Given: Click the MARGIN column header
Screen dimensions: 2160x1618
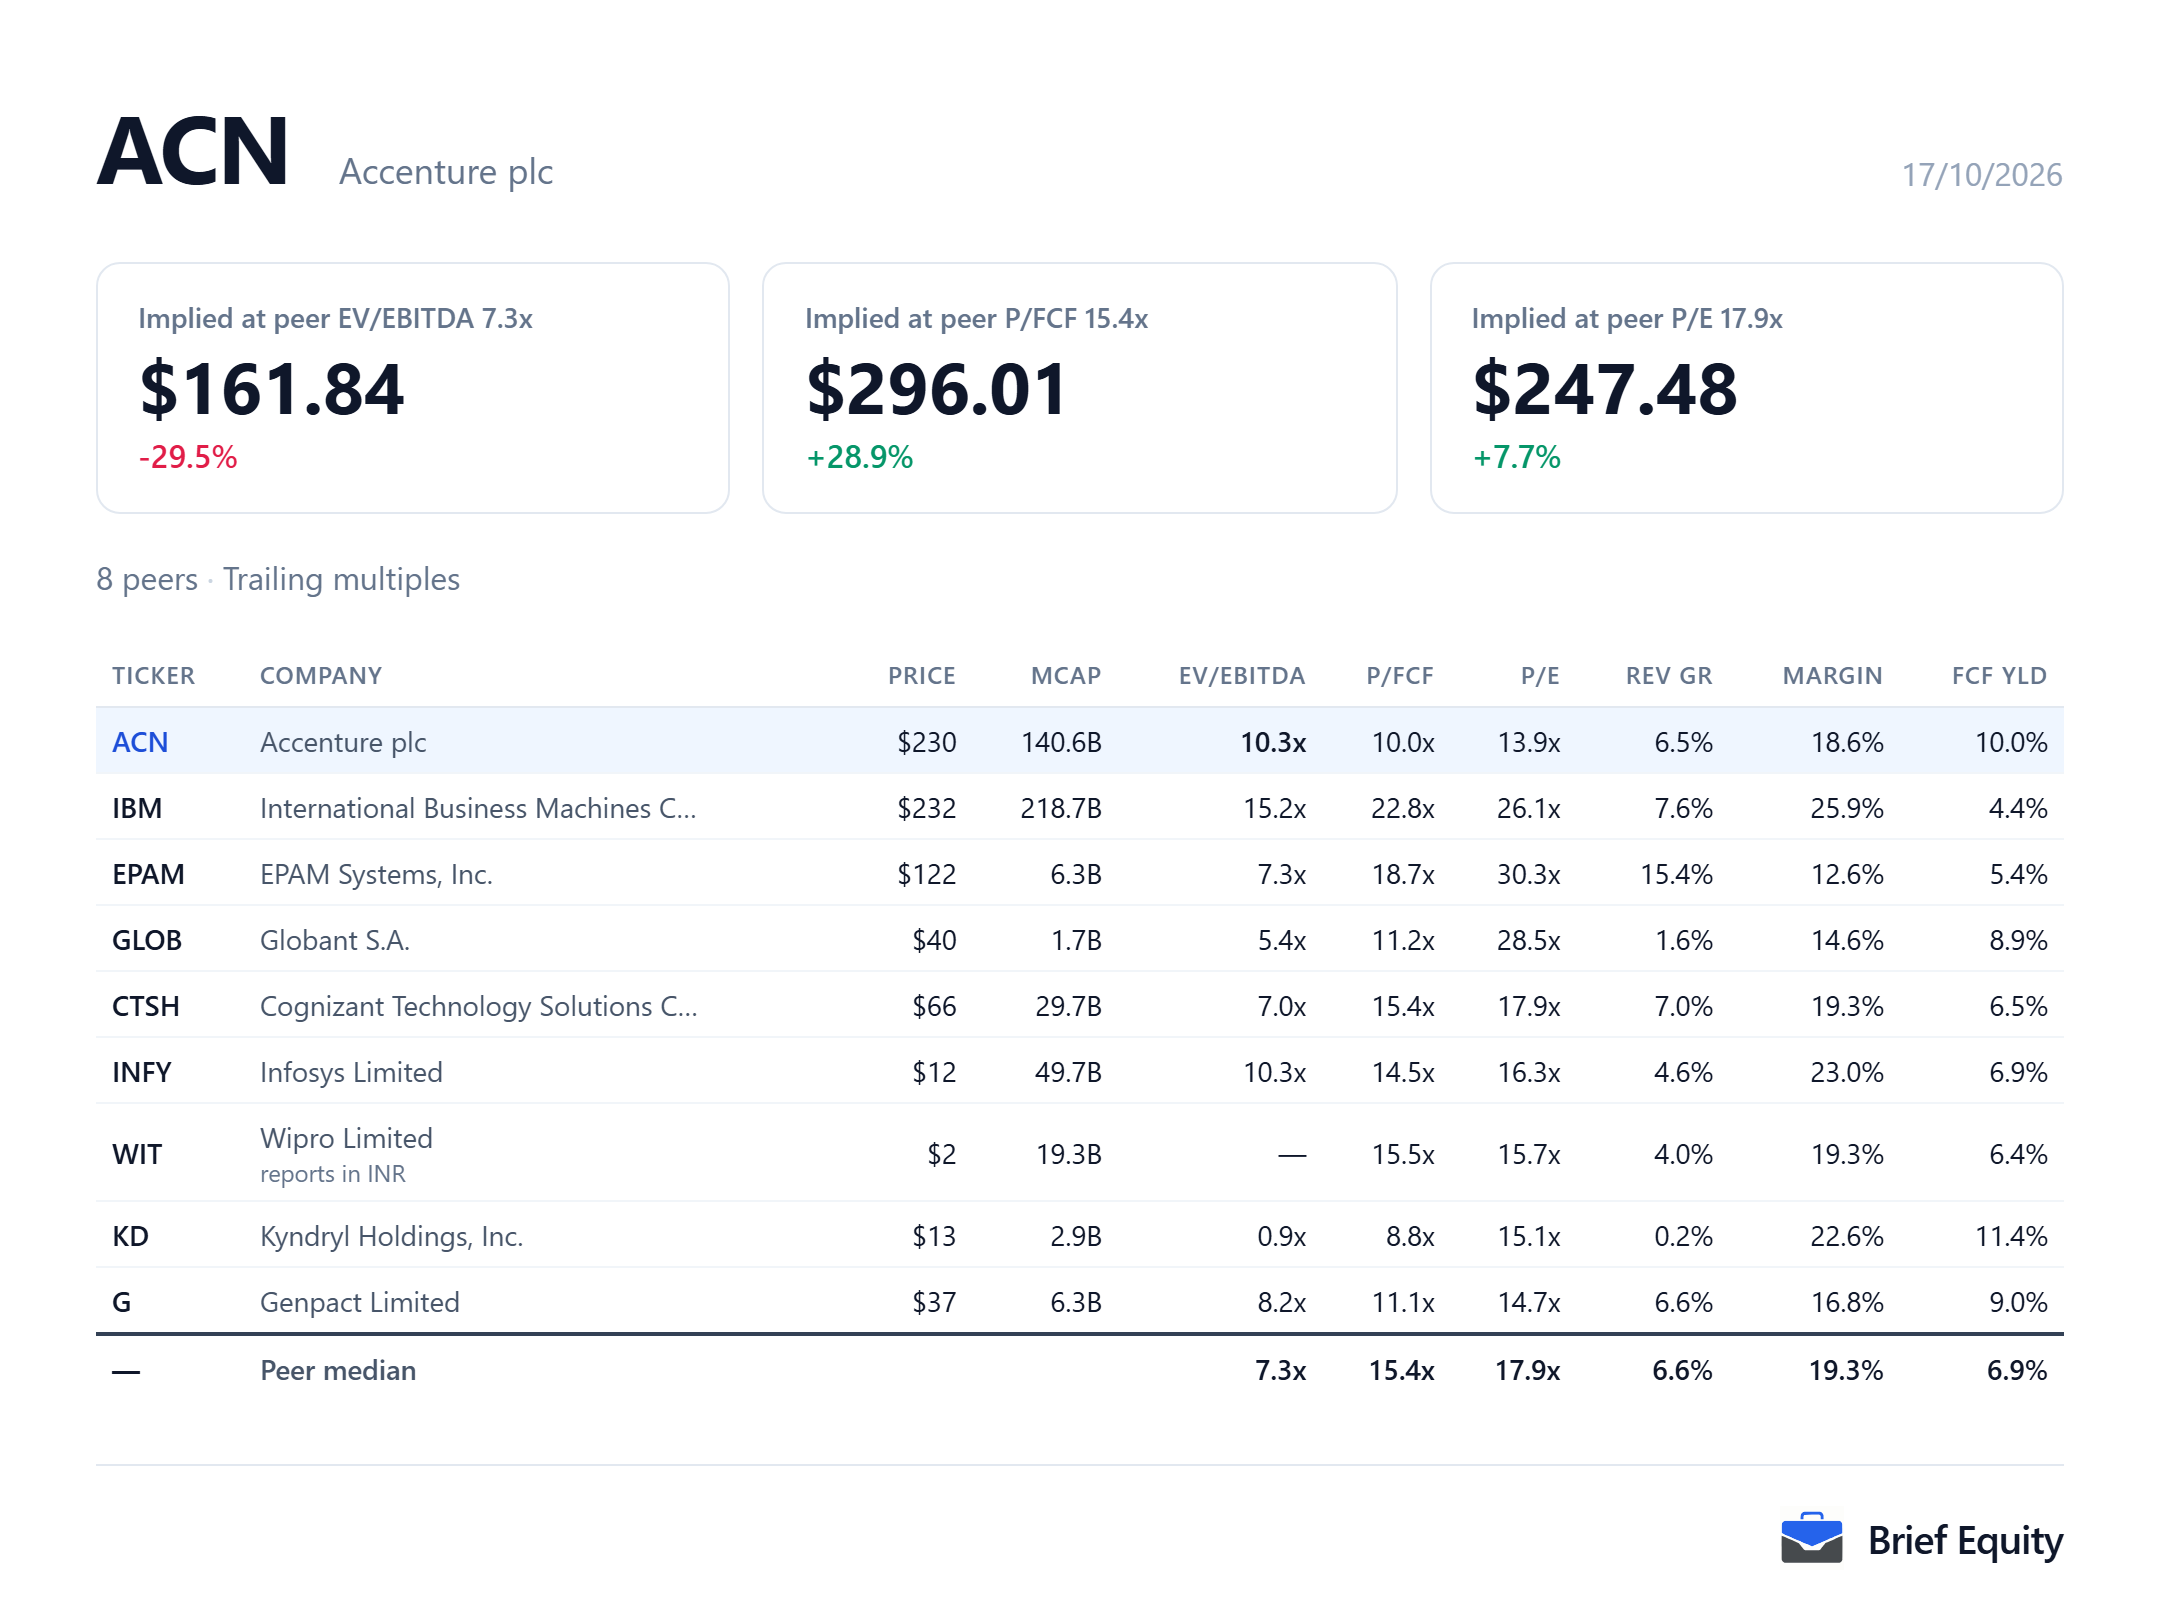Looking at the screenshot, I should pyautogui.click(x=1832, y=676).
